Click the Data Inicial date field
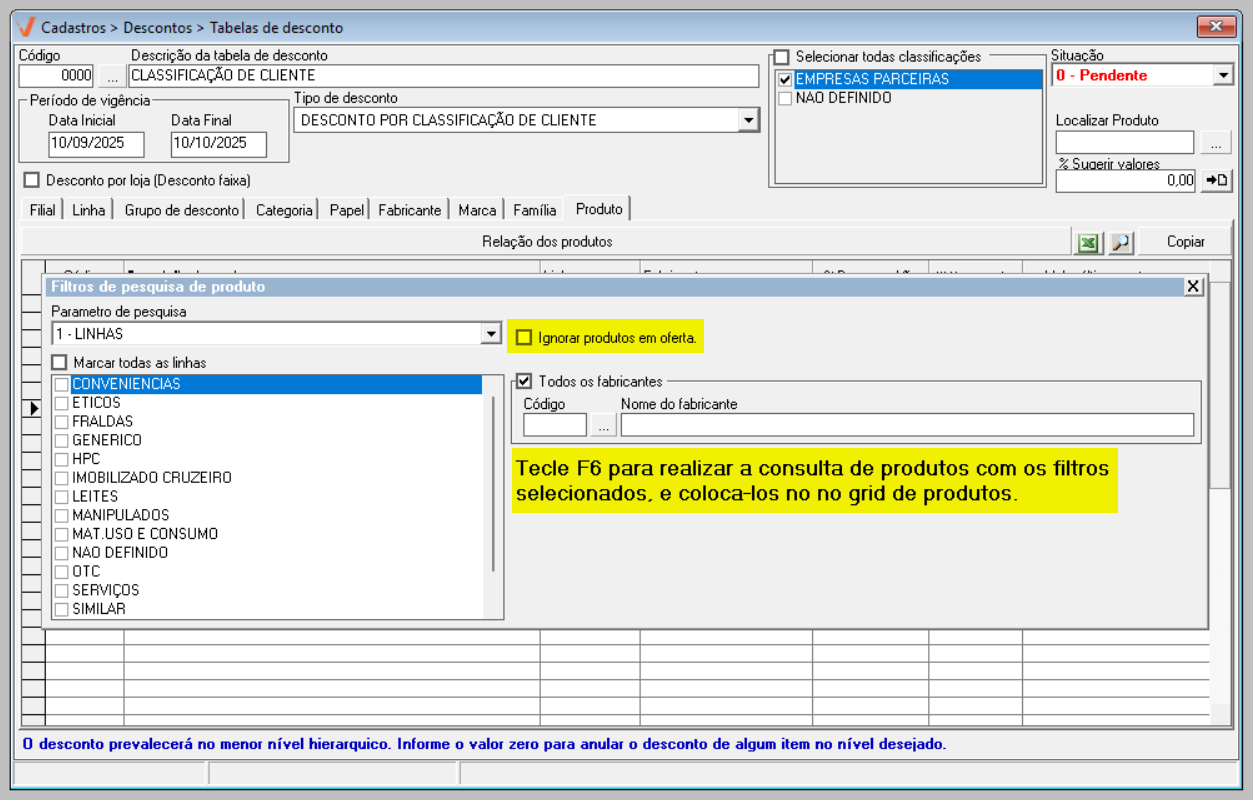The height and width of the screenshot is (800, 1253). coord(96,144)
